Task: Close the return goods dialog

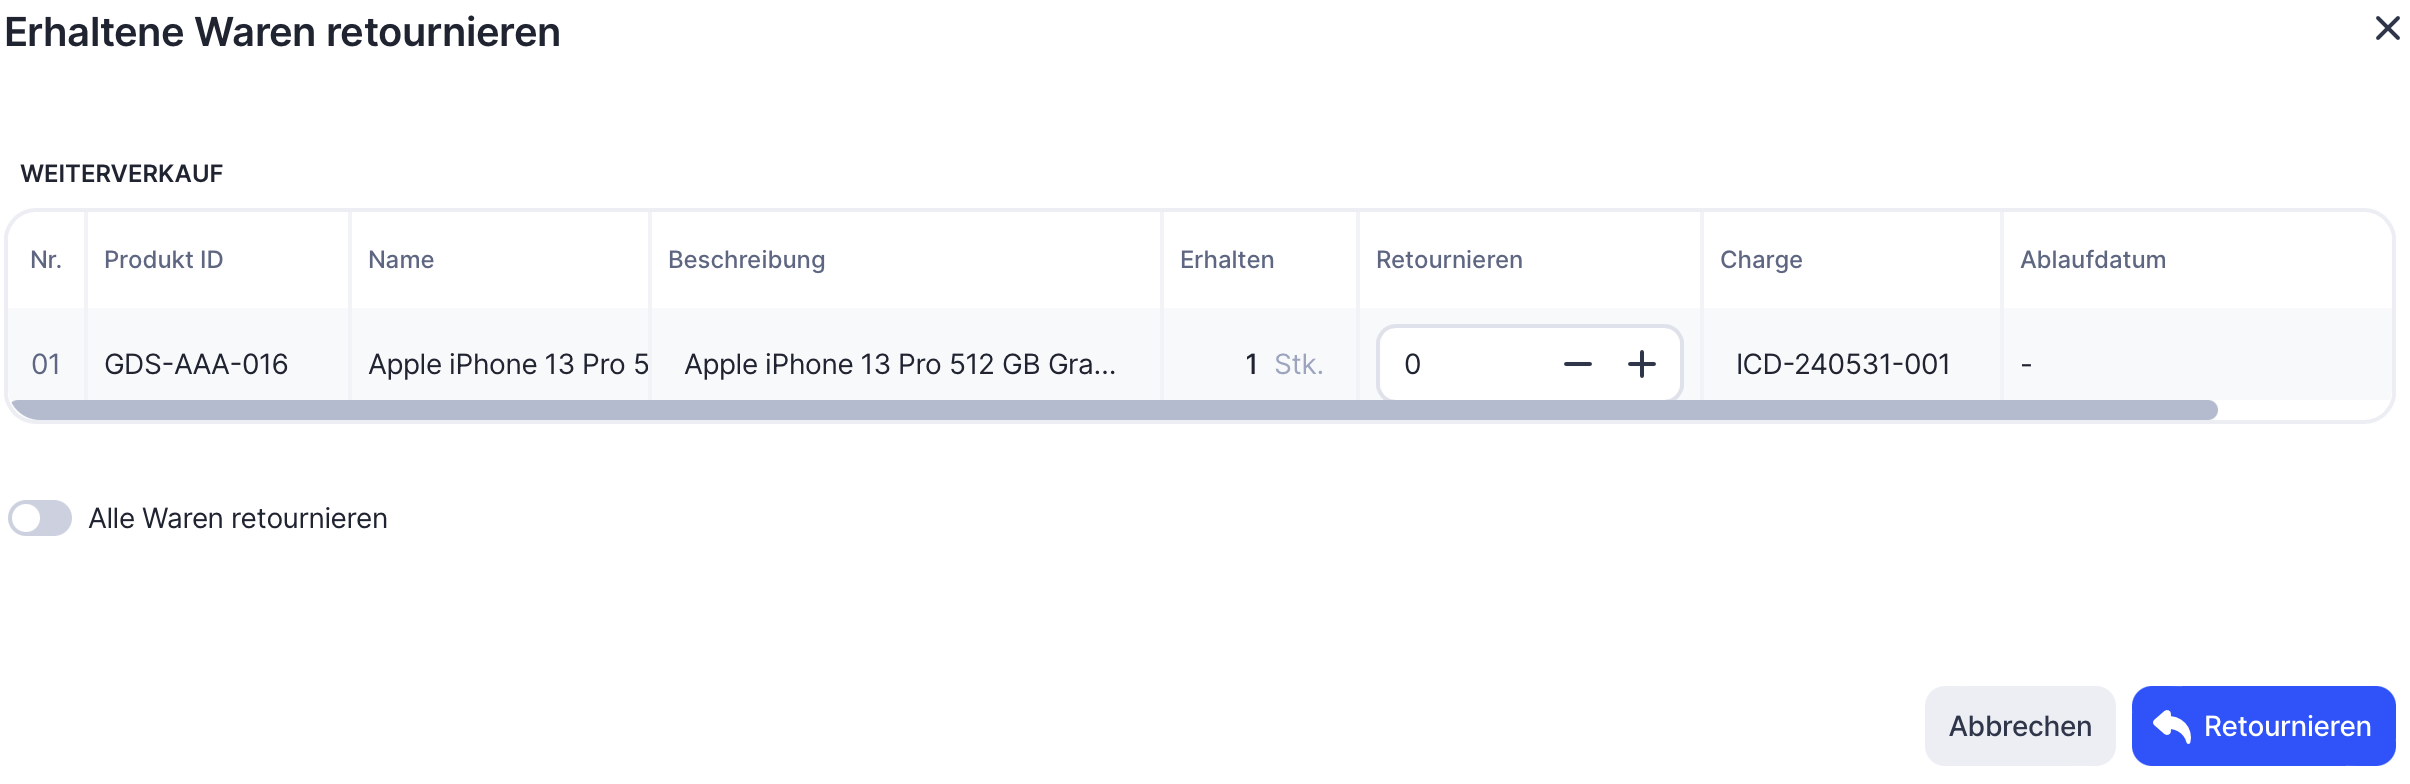Action: 2387,29
